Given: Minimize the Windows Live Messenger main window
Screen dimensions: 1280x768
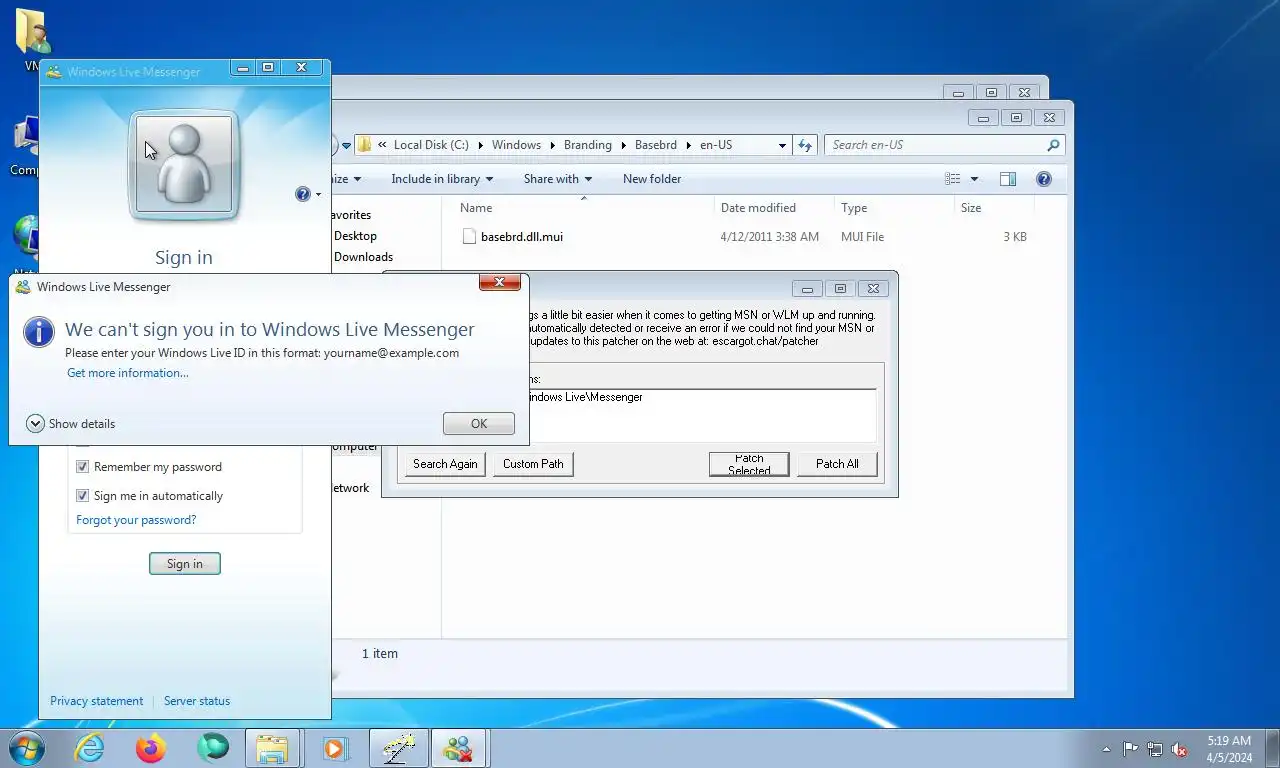Looking at the screenshot, I should tap(243, 68).
